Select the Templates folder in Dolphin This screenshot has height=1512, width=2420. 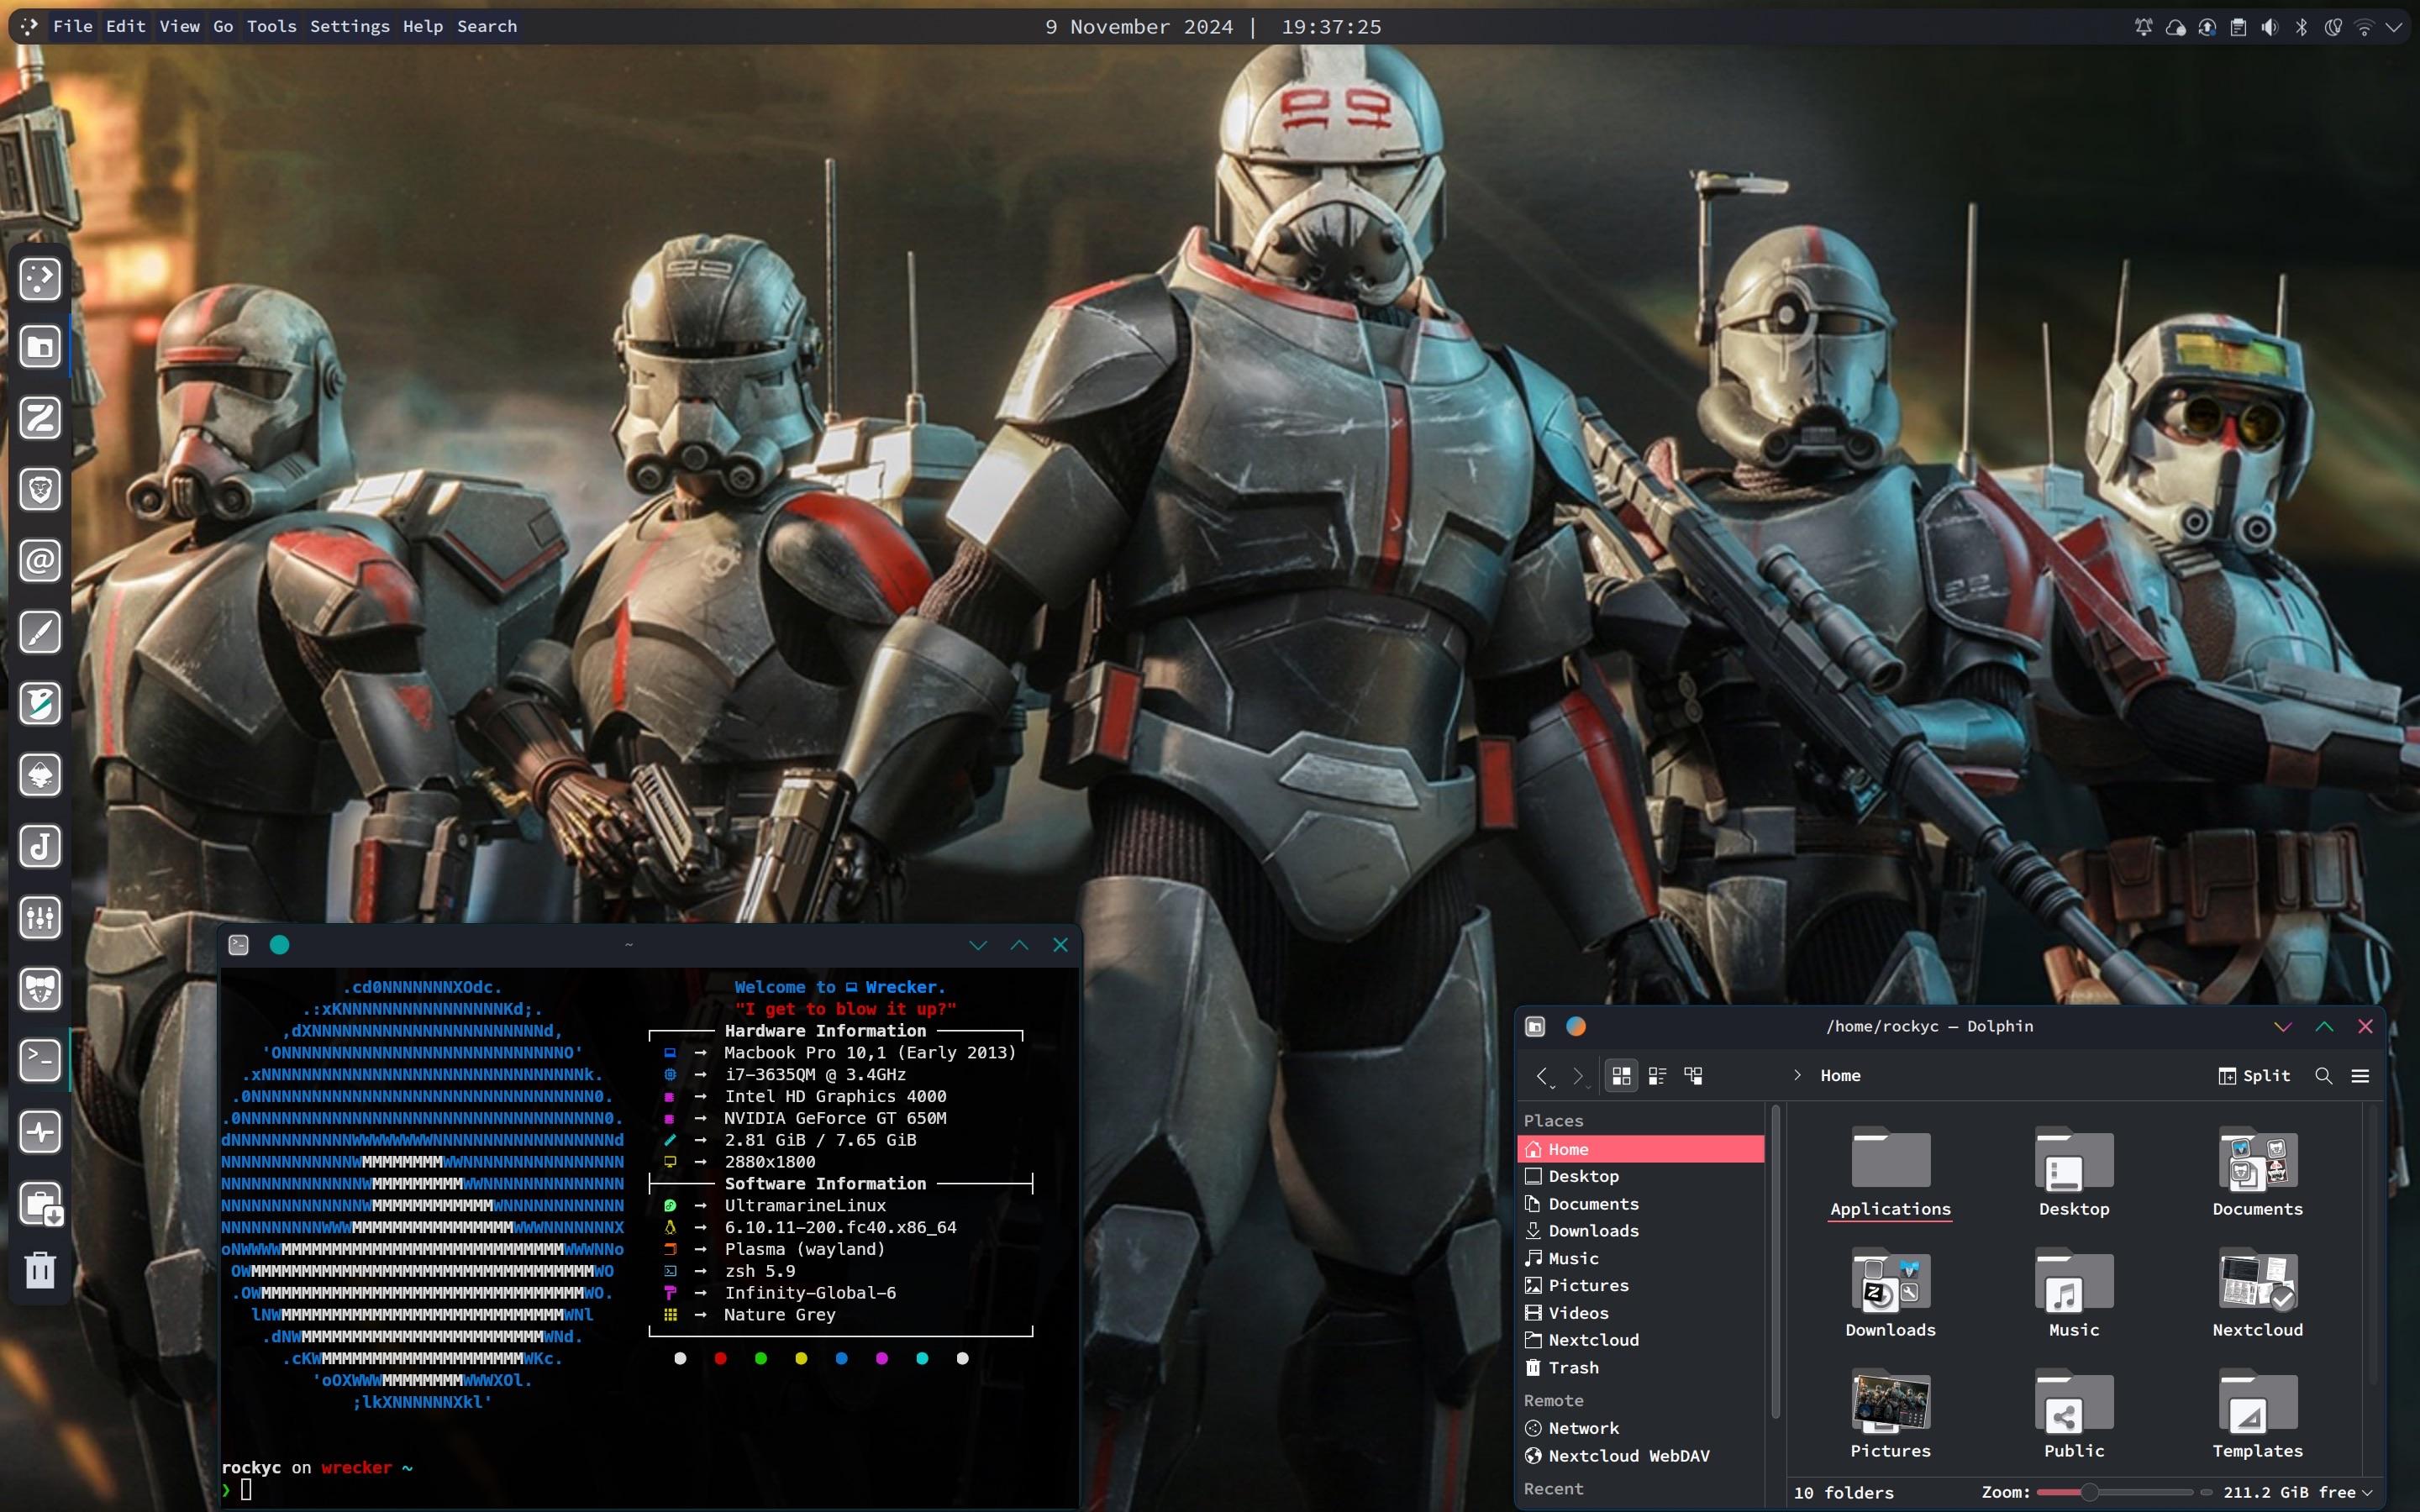point(2257,1414)
